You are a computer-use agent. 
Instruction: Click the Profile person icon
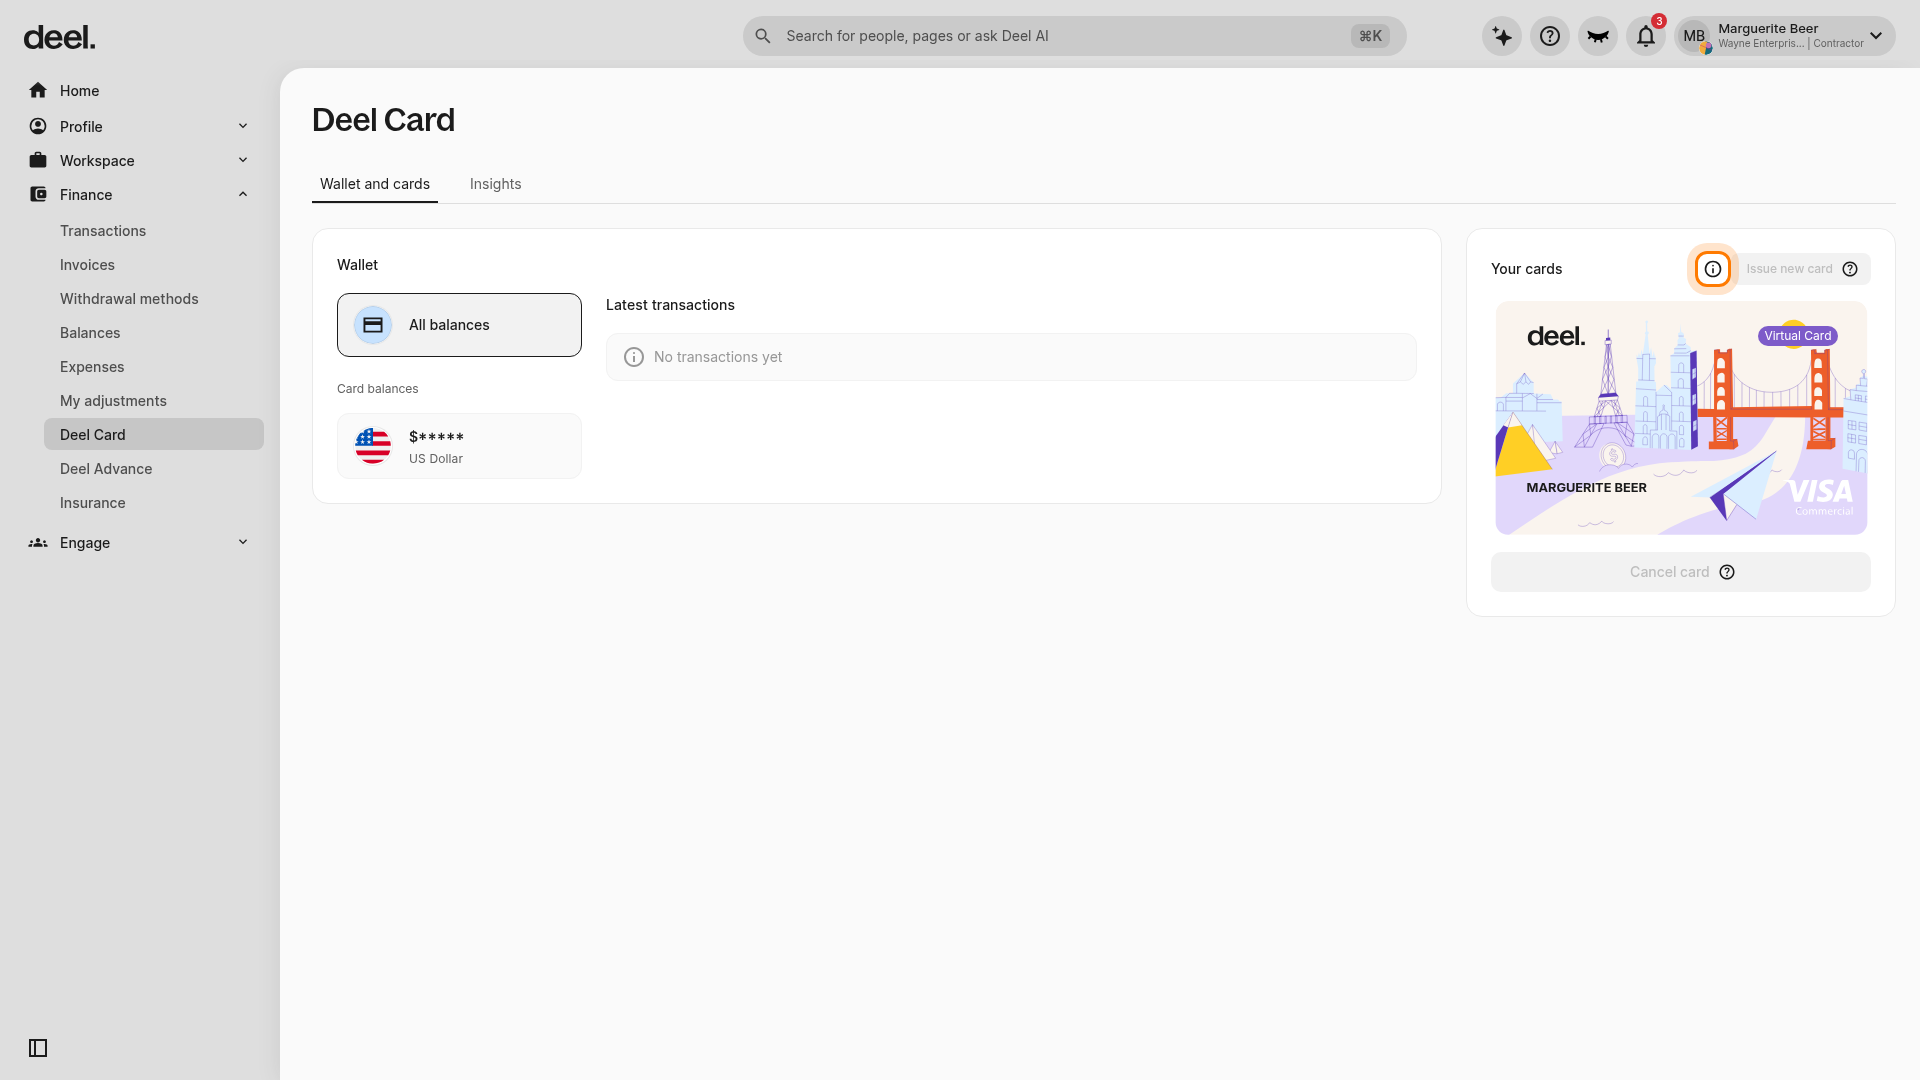[x=38, y=126]
